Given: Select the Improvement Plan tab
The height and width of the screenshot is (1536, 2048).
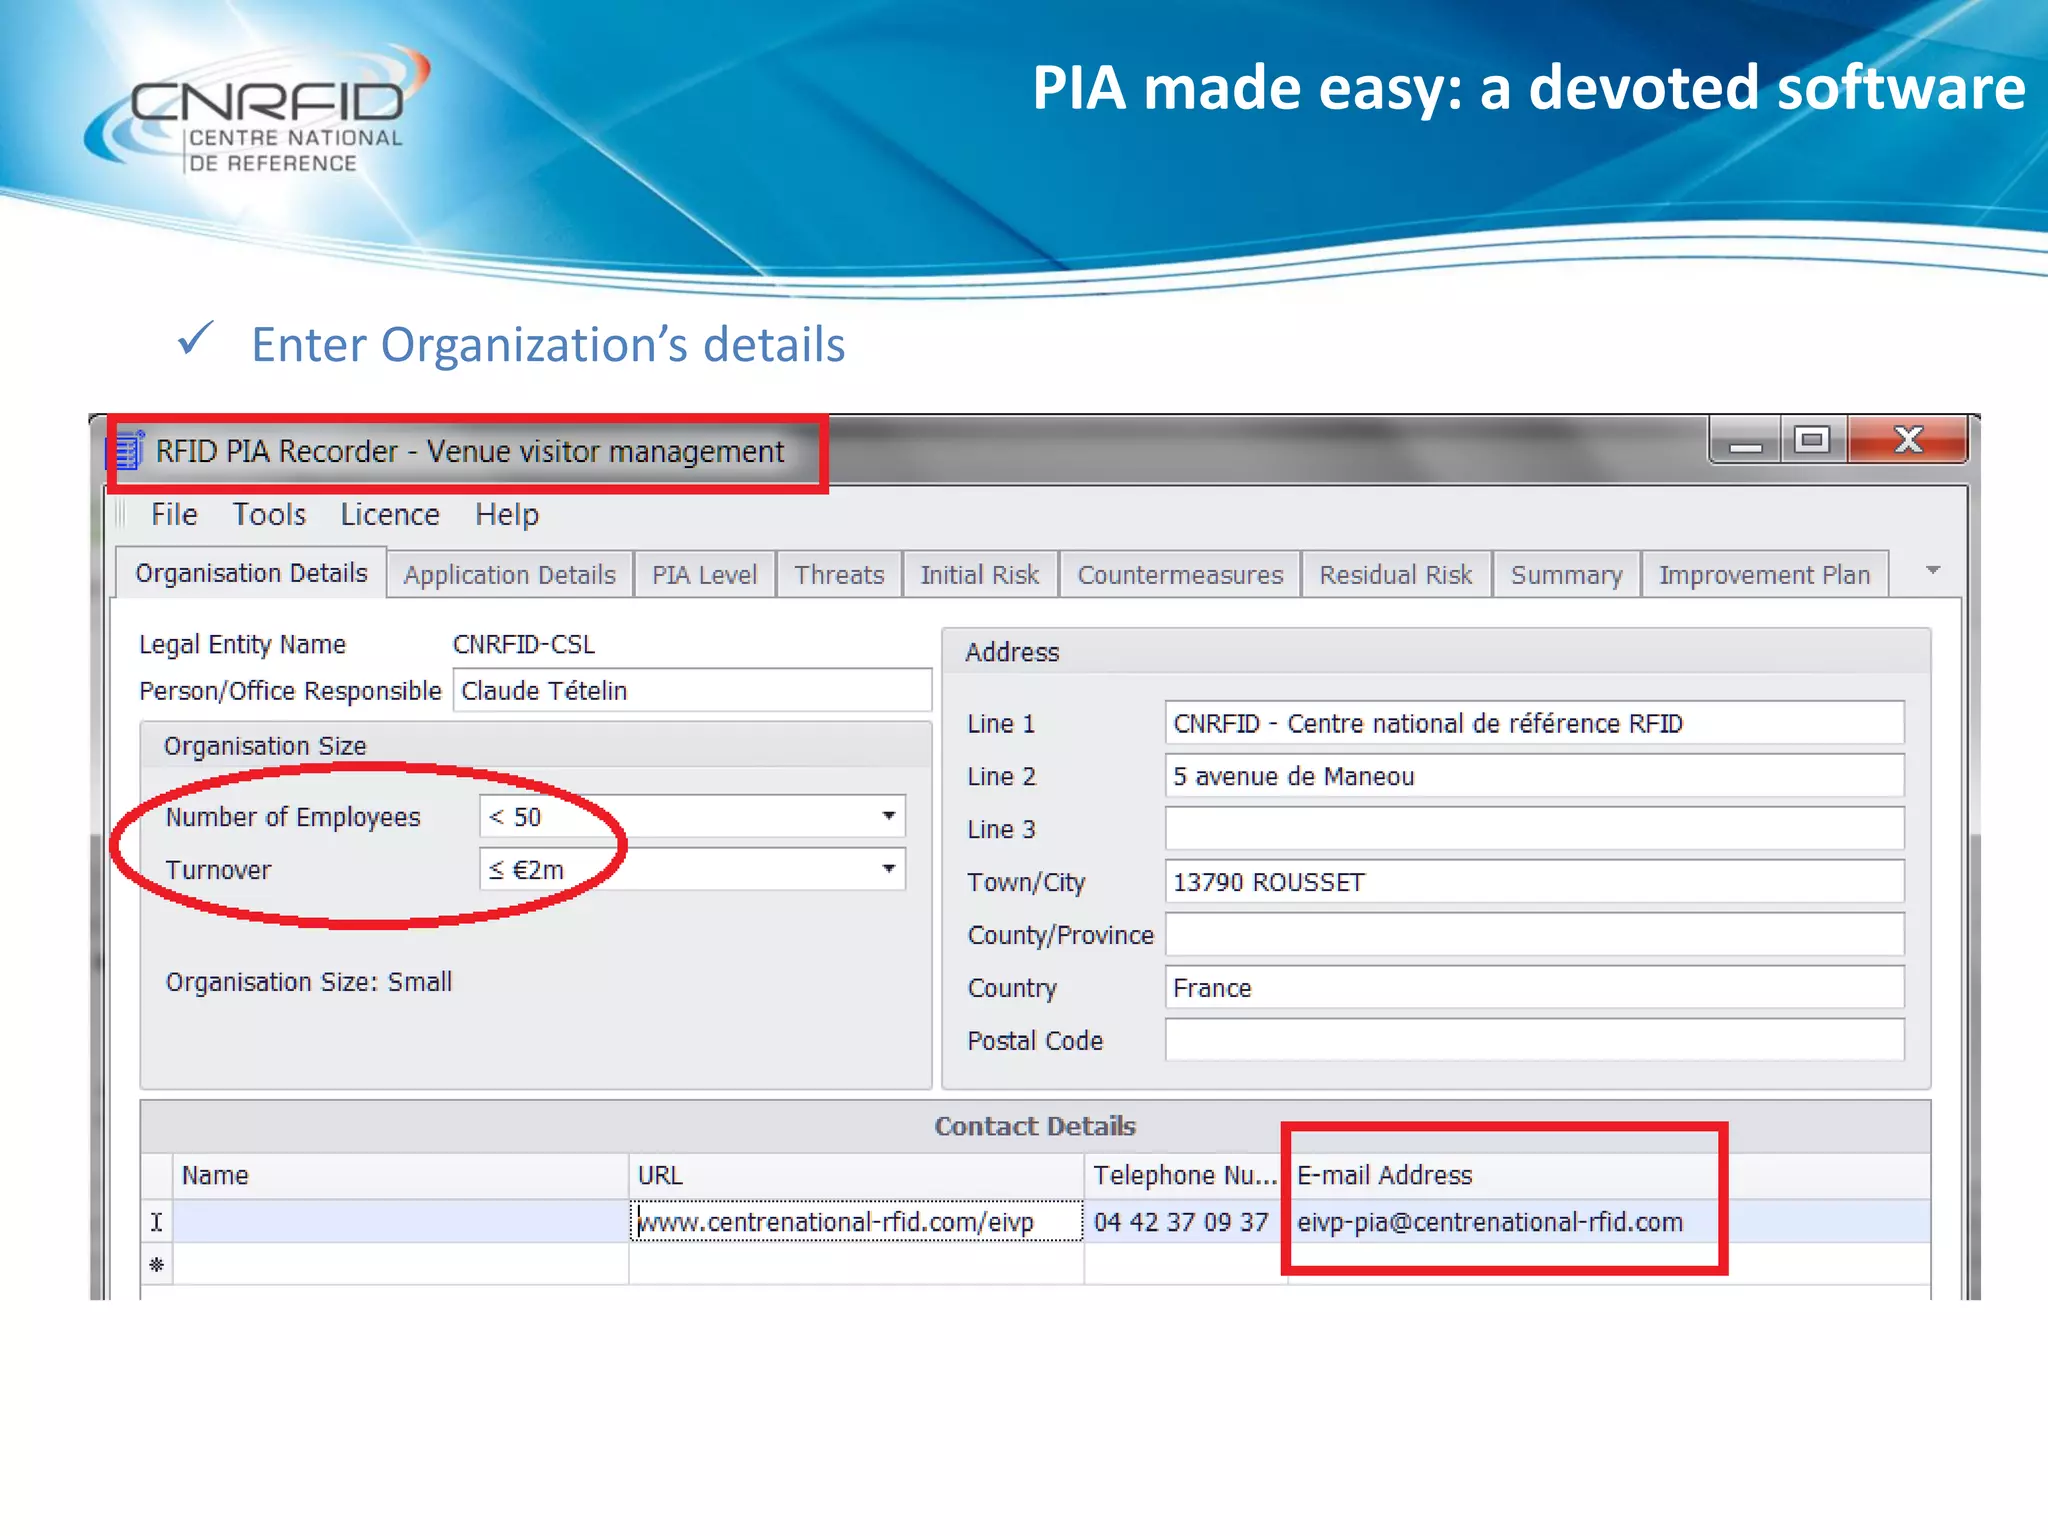Looking at the screenshot, I should [1765, 575].
